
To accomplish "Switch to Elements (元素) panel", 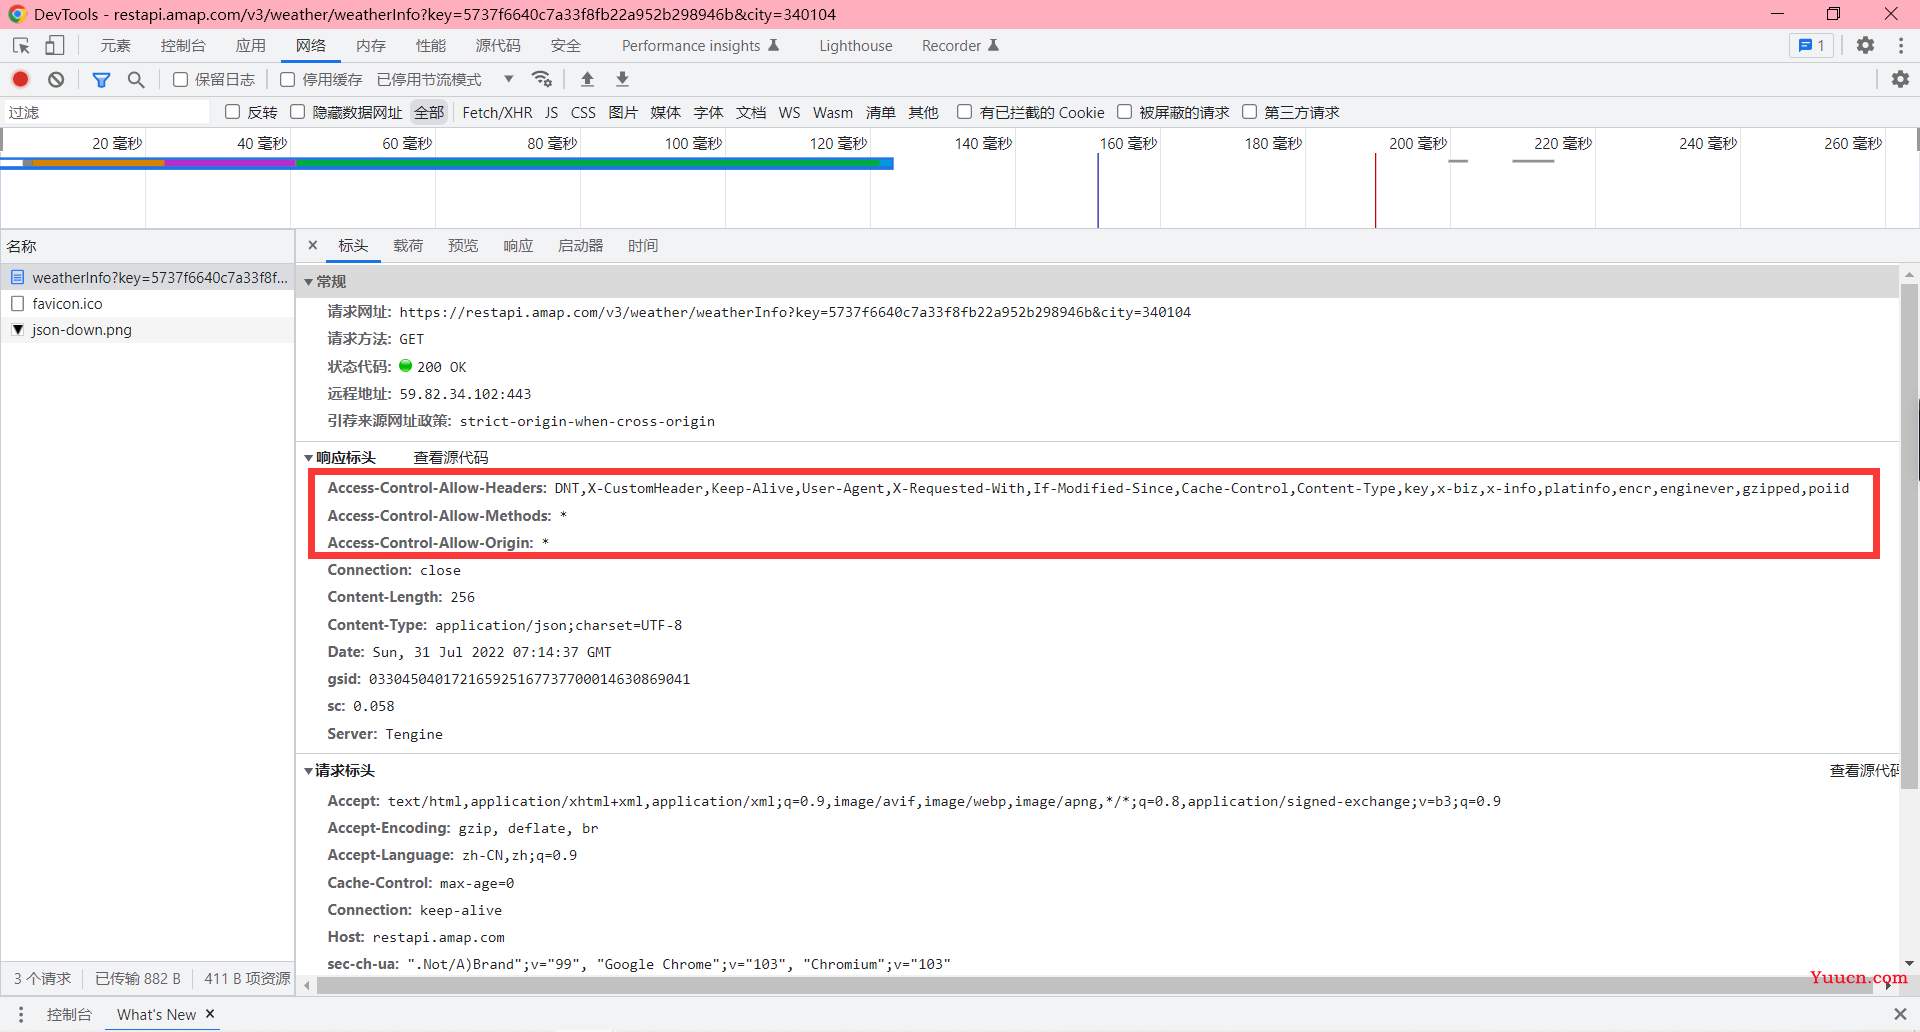I will click(115, 46).
